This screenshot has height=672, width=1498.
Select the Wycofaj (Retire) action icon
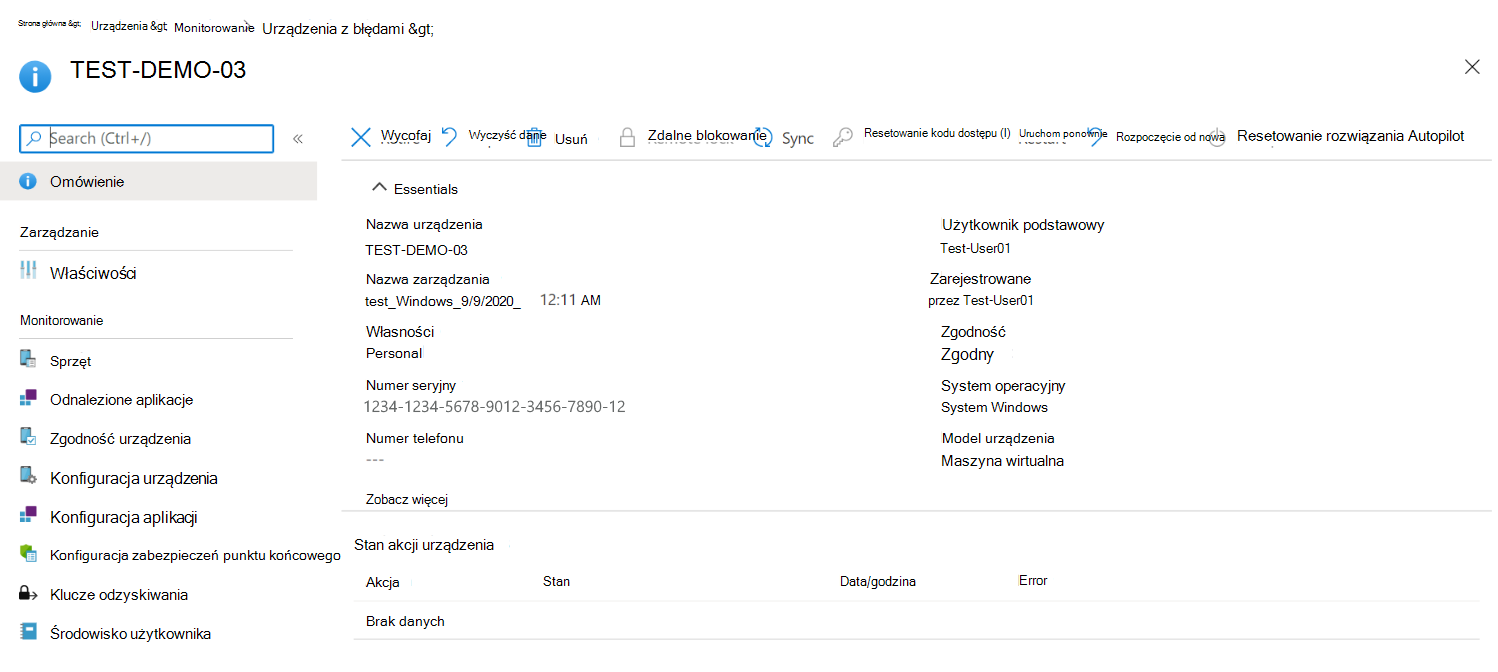point(361,137)
